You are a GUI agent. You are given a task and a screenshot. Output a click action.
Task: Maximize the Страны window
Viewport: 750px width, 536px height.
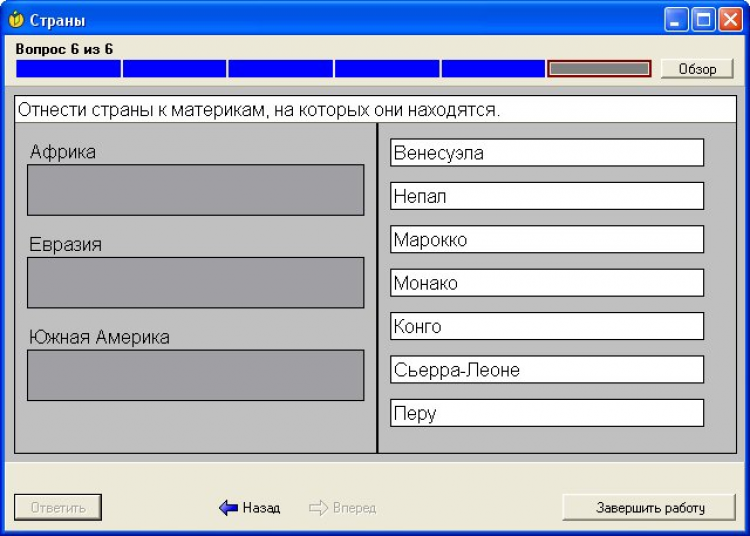[x=704, y=20]
